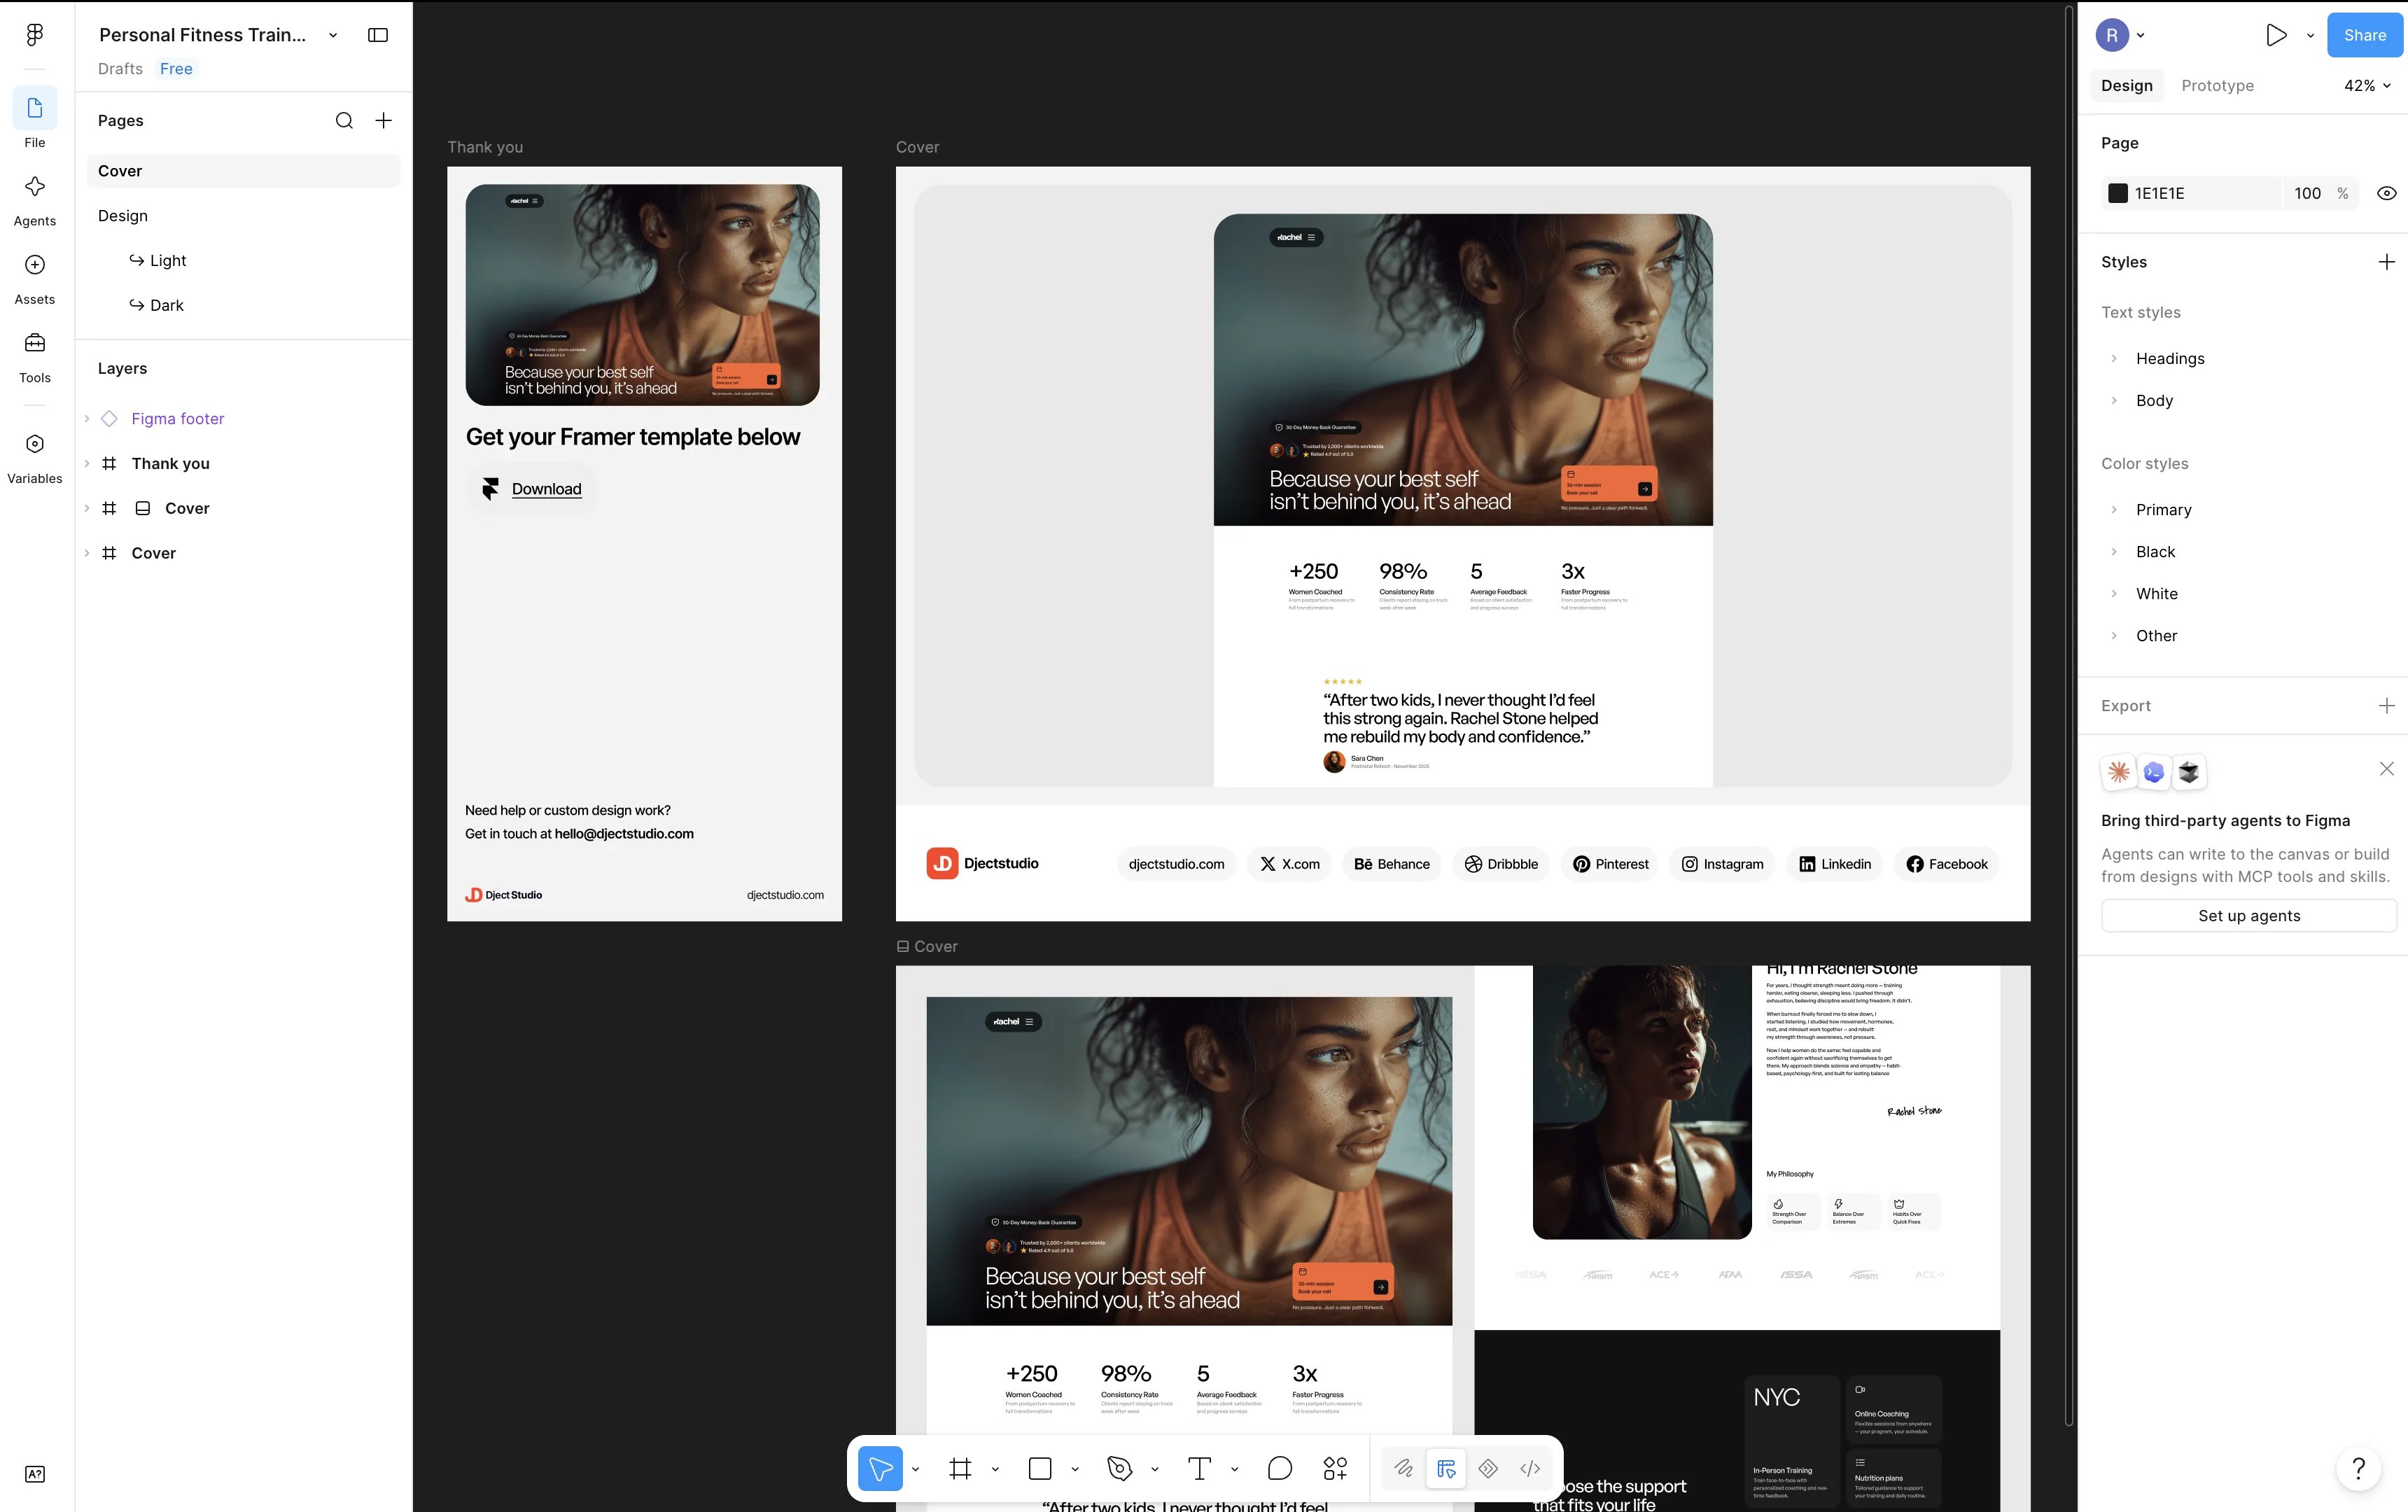
Task: Open shape tools dropdown arrow
Action: (1075, 1469)
